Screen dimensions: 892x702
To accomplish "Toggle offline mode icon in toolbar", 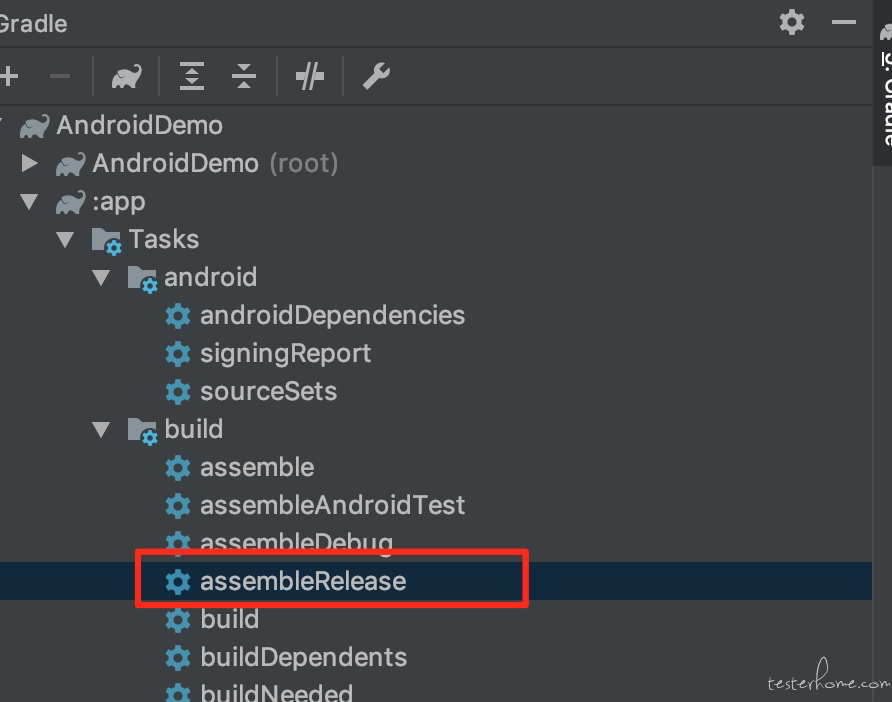I will coord(310,76).
